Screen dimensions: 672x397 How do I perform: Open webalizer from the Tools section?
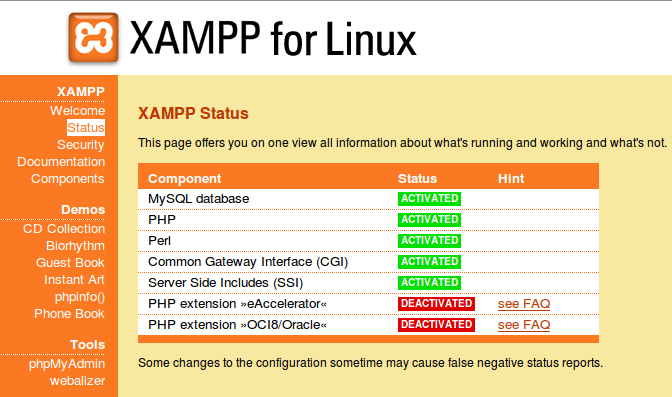pos(77,381)
